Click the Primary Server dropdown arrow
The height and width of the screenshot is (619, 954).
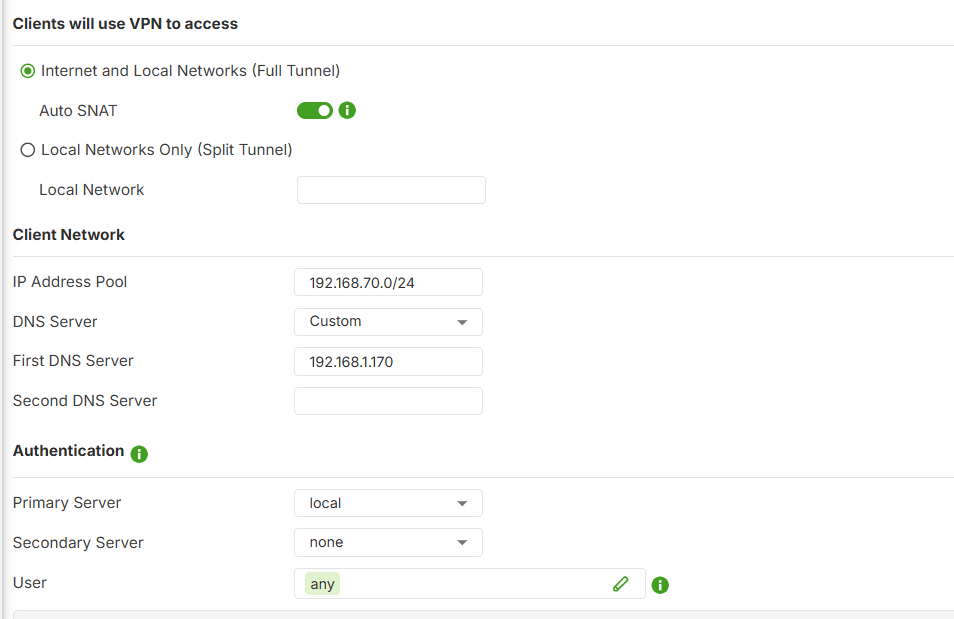tap(462, 504)
